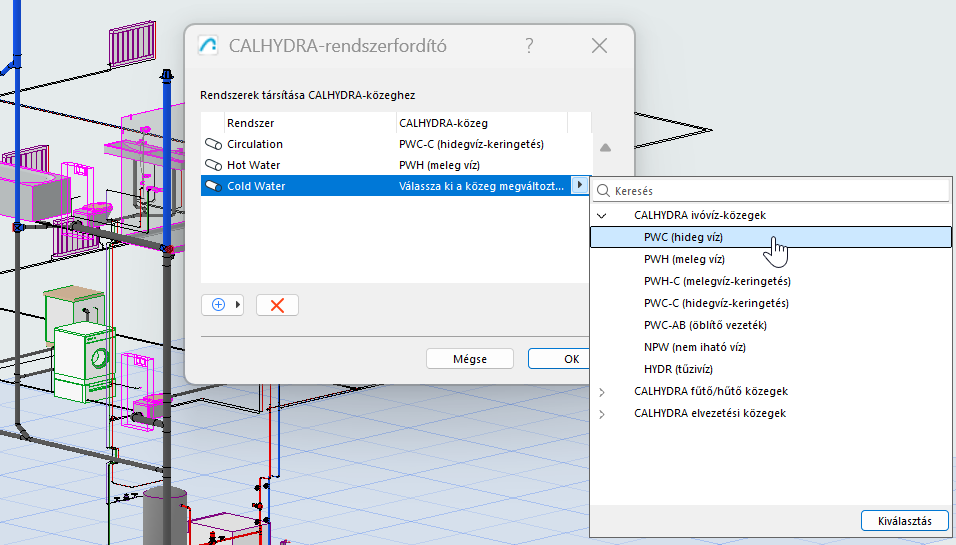Screen dimensions: 956x545
Task: Expand CALHYDRA fűtő/hűtő közegek group
Action: click(x=602, y=391)
